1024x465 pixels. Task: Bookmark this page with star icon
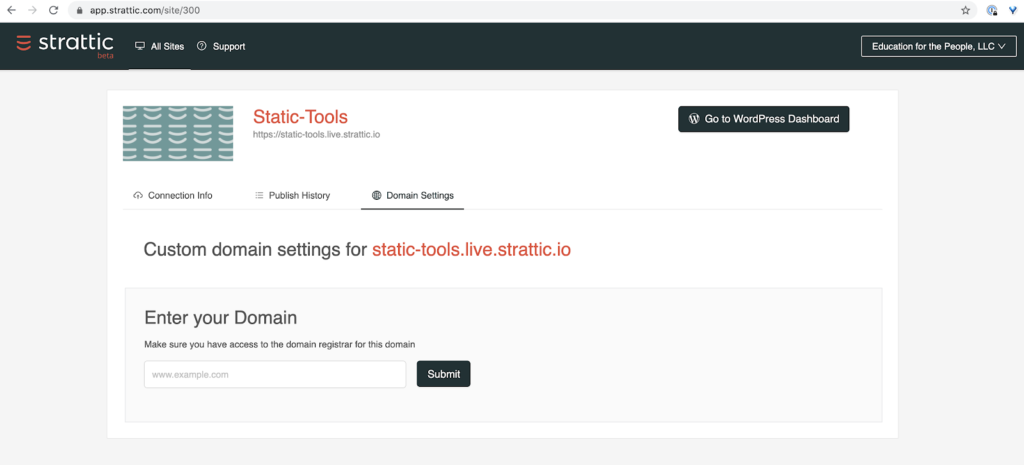click(965, 10)
